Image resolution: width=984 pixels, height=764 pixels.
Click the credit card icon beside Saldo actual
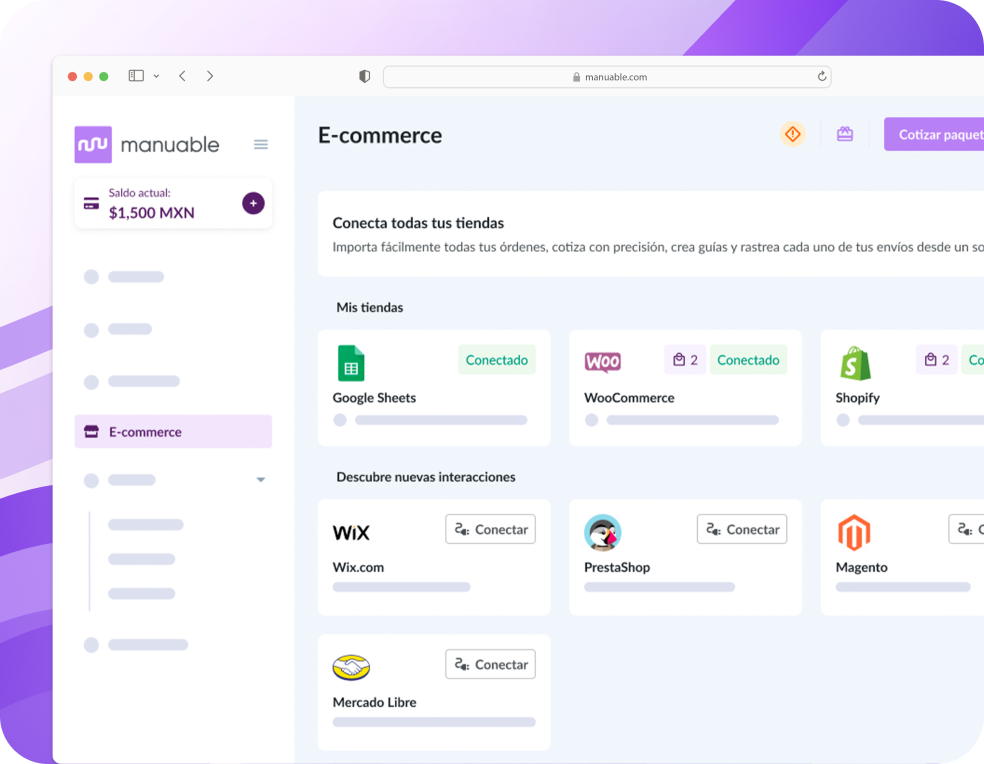[92, 203]
